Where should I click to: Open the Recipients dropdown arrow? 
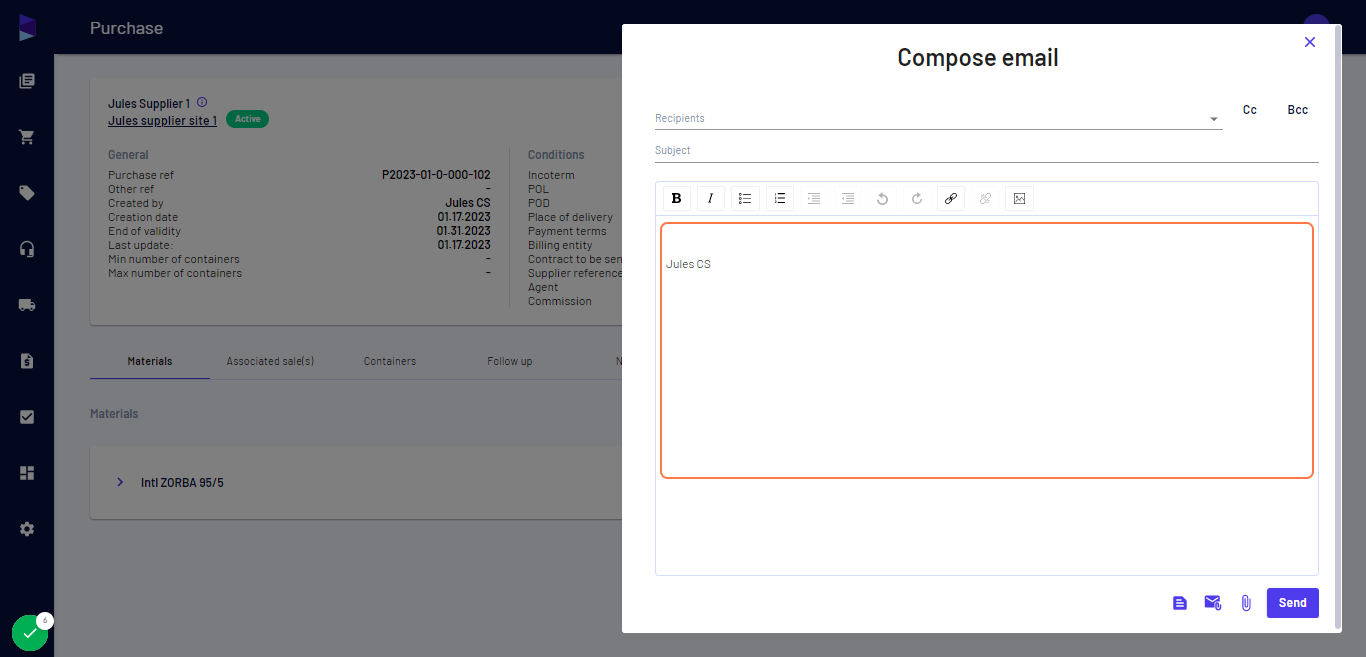pyautogui.click(x=1214, y=119)
